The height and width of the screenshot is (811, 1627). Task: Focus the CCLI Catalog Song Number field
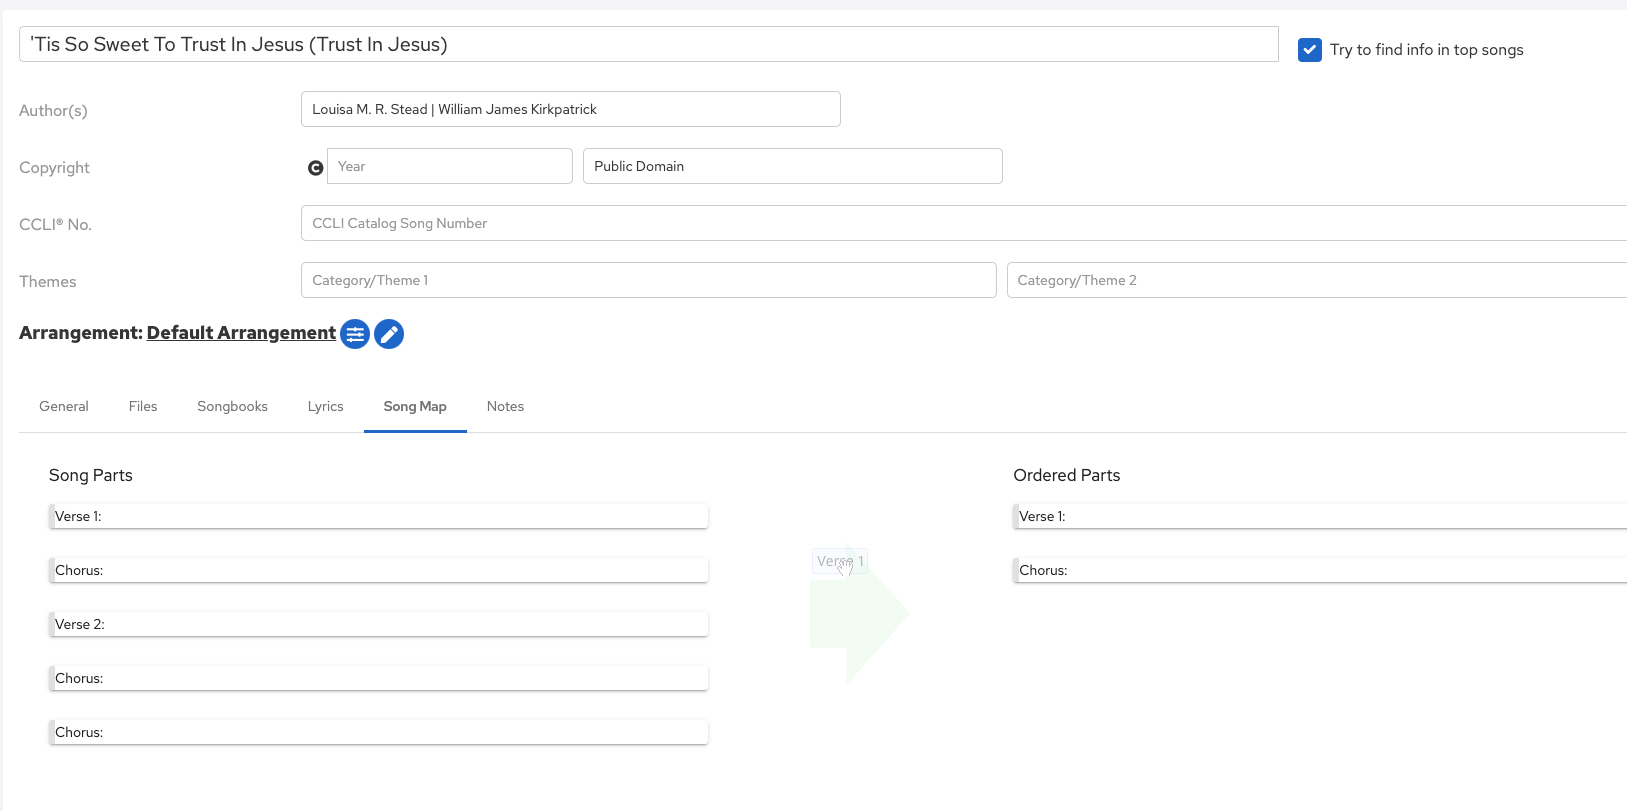(960, 223)
